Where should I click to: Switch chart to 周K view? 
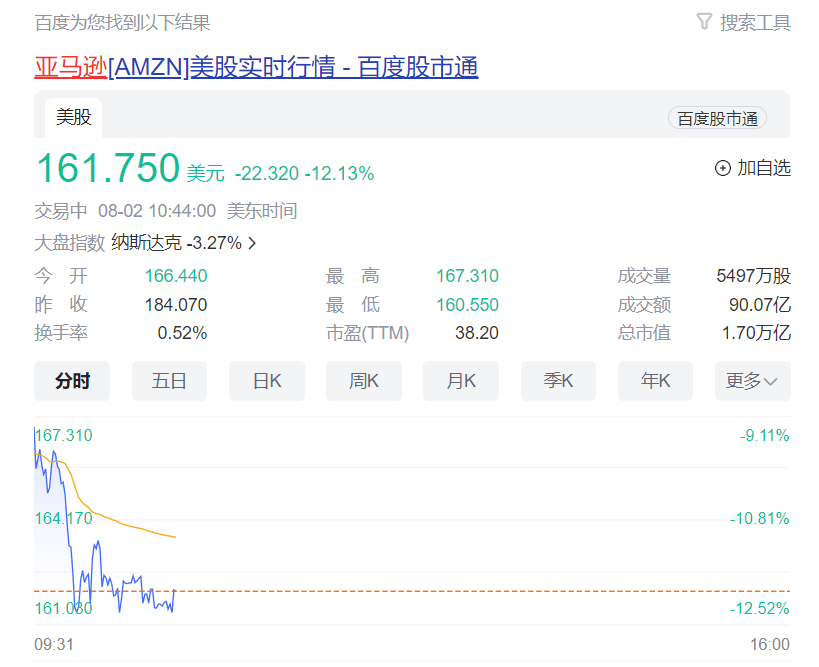pyautogui.click(x=364, y=381)
